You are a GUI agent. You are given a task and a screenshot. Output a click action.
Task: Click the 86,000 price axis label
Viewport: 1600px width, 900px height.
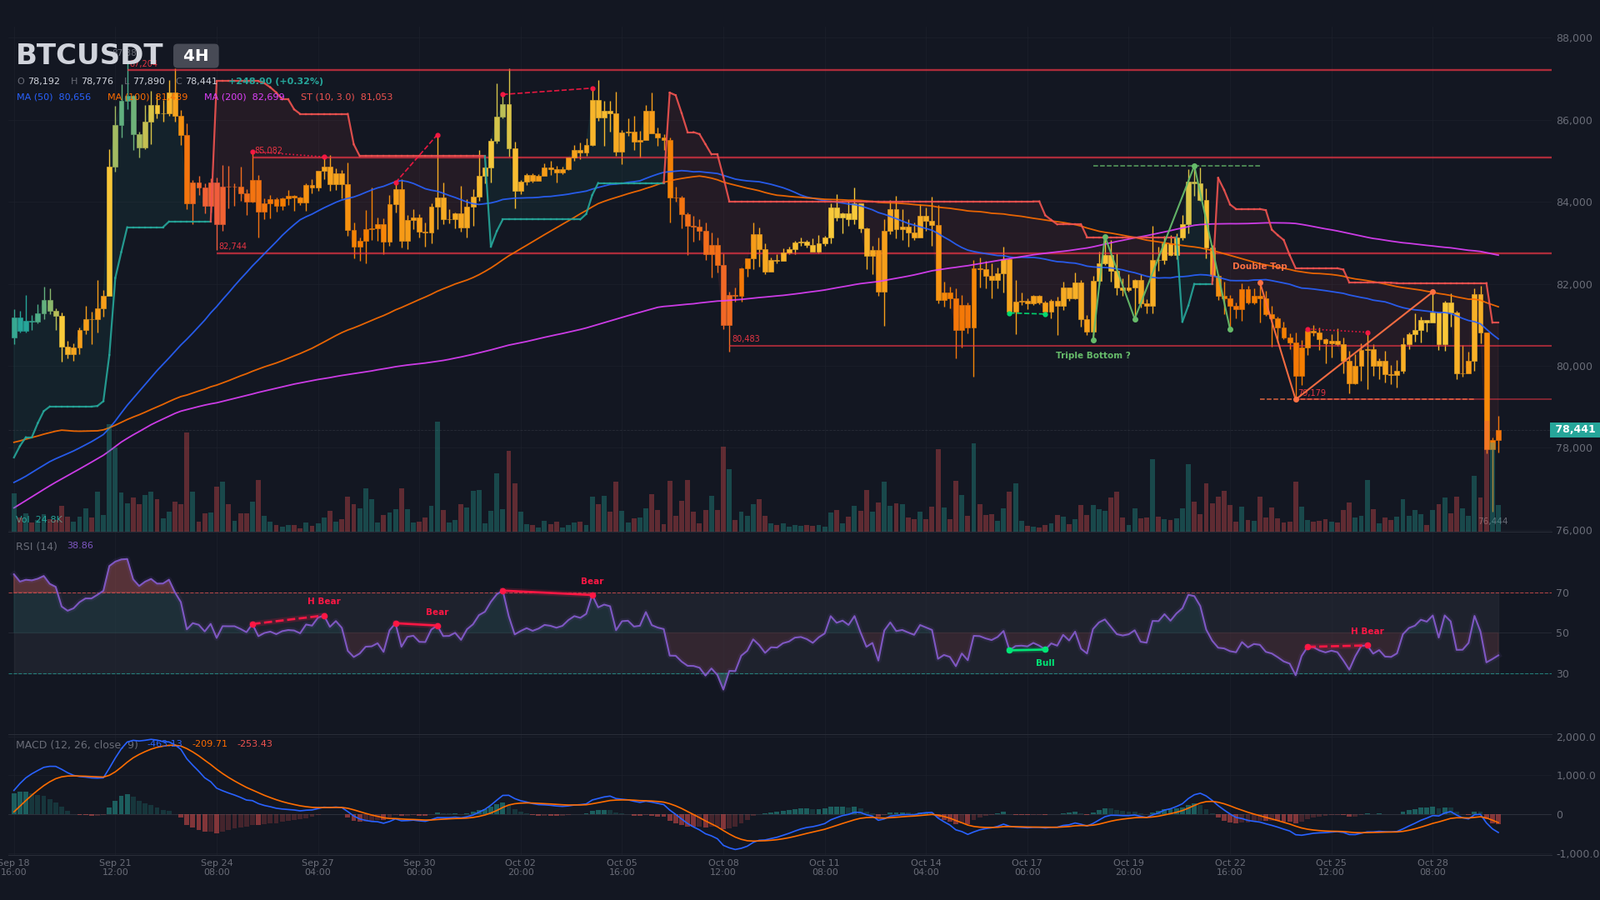click(1574, 120)
